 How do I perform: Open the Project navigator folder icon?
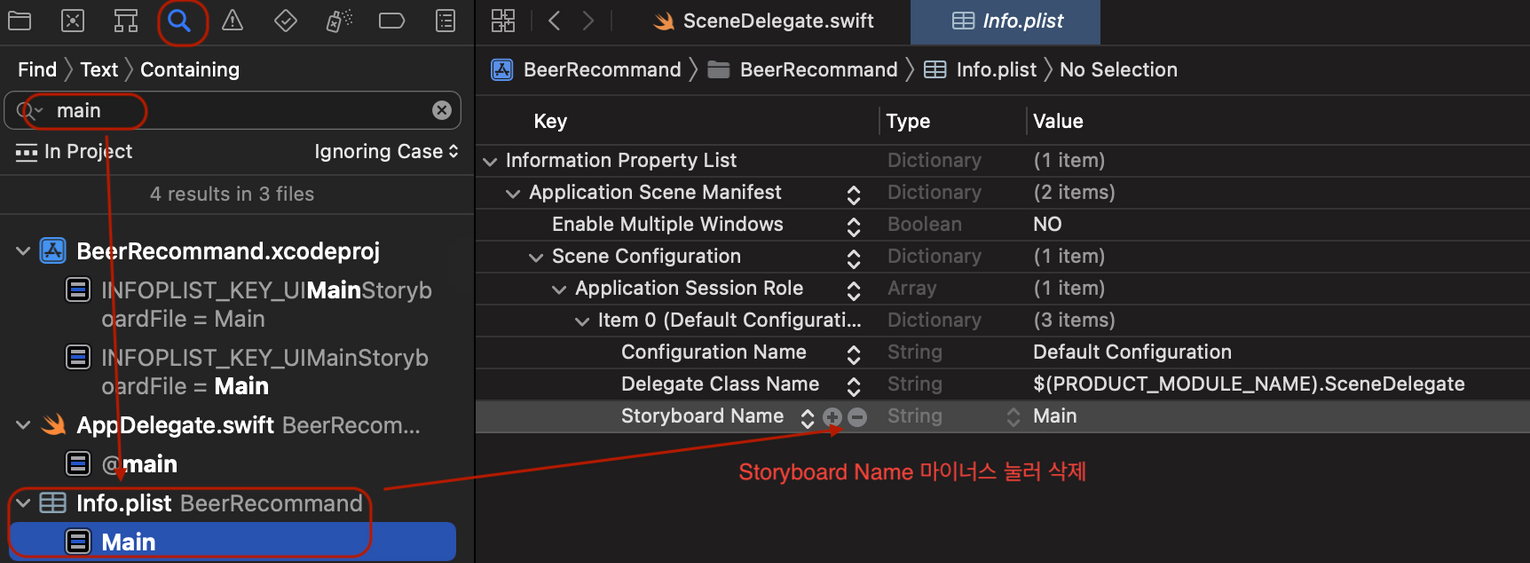pyautogui.click(x=19, y=20)
